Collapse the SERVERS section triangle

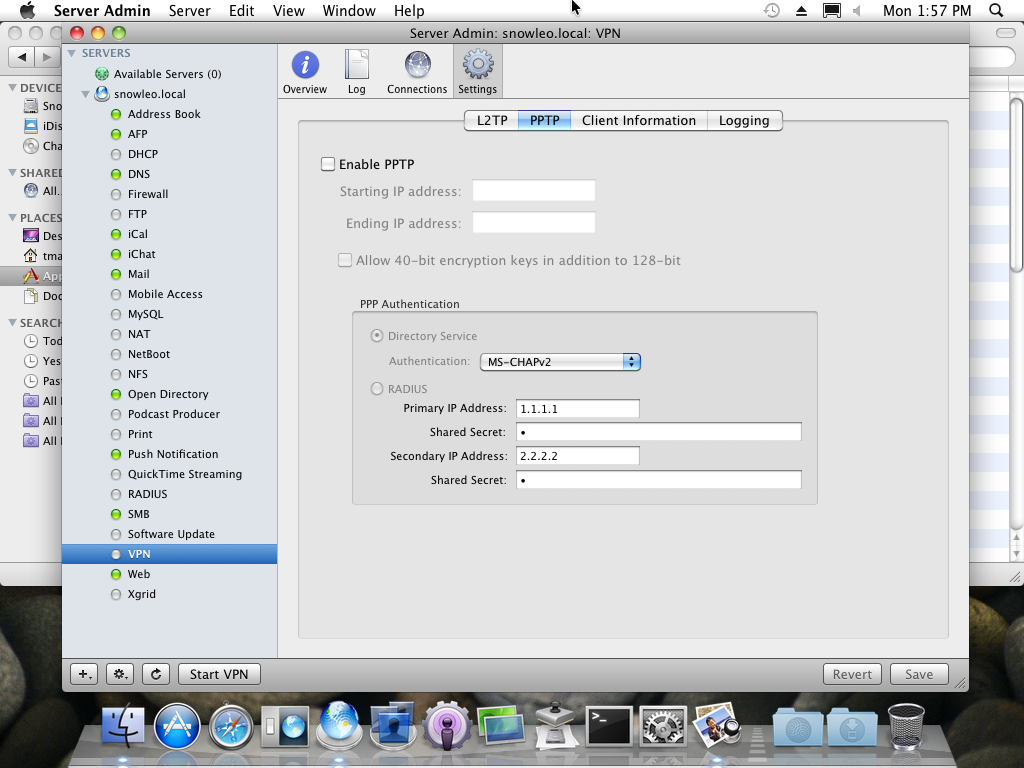point(72,53)
